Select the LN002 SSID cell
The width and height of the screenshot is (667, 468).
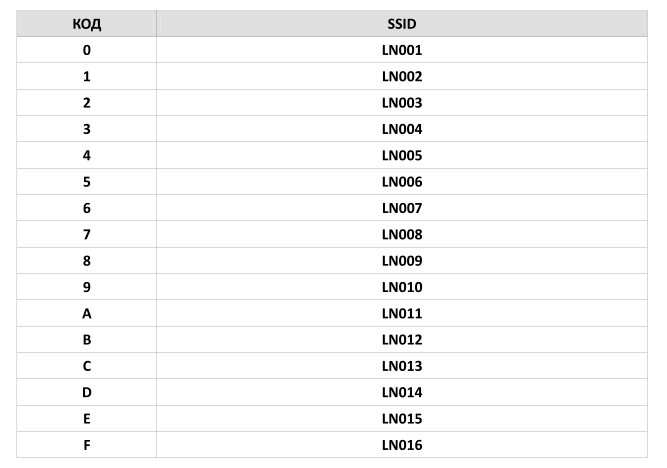coord(402,76)
